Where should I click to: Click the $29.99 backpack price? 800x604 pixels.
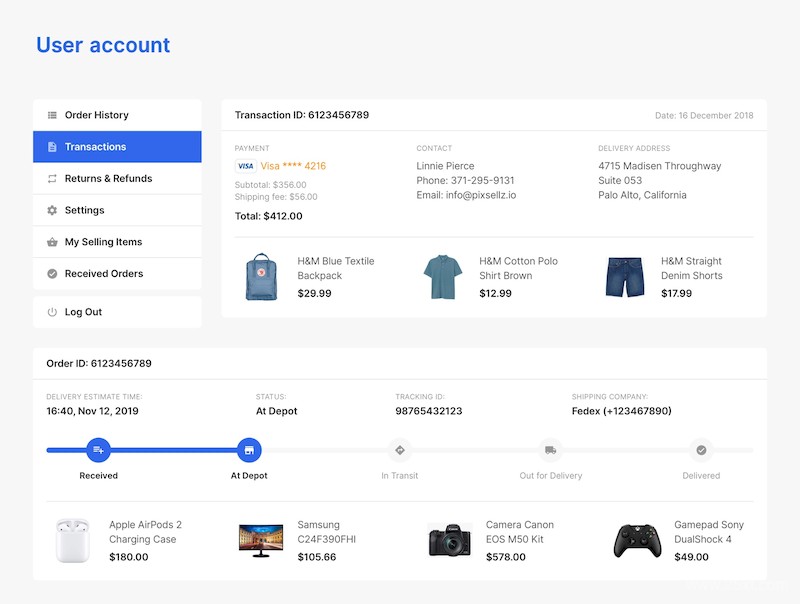point(314,293)
